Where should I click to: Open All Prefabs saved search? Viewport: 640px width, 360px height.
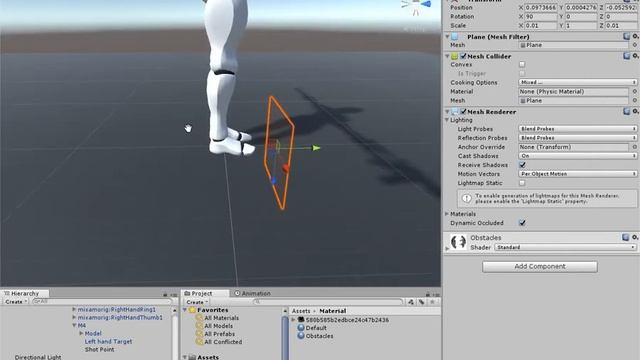point(215,334)
